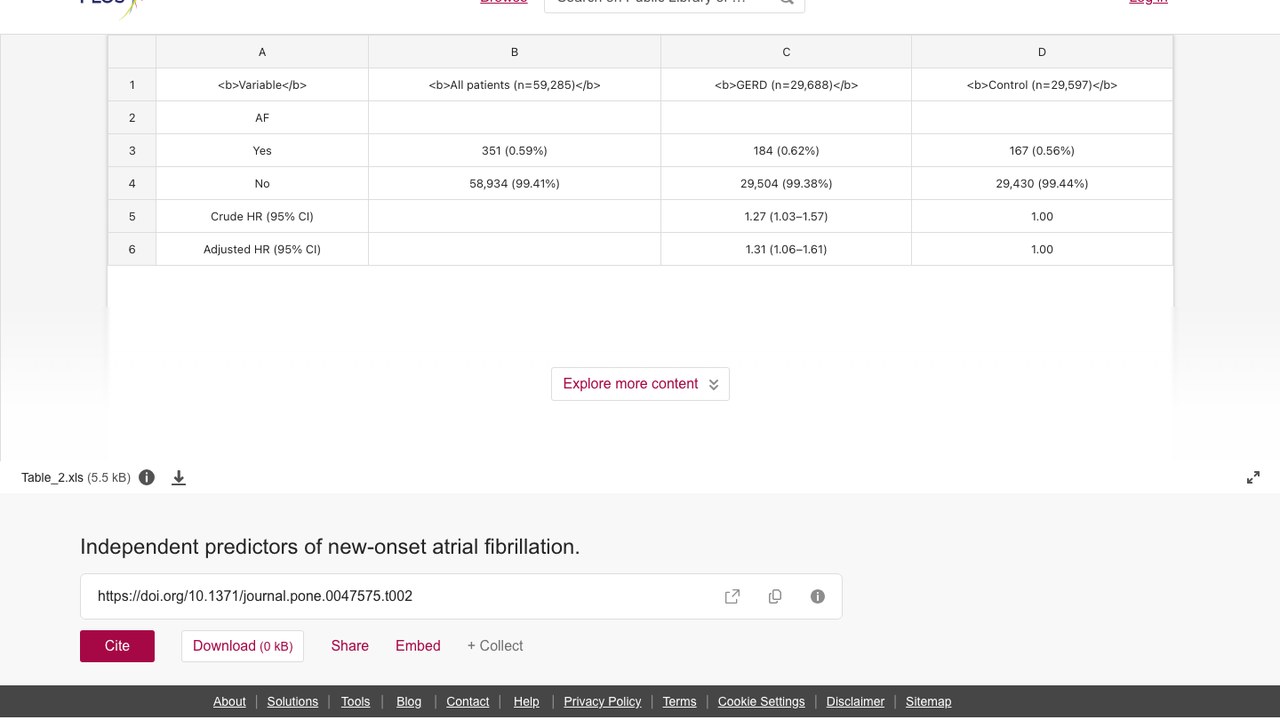This screenshot has width=1280, height=720.
Task: Open Cookie Settings in the footer
Action: tap(761, 701)
